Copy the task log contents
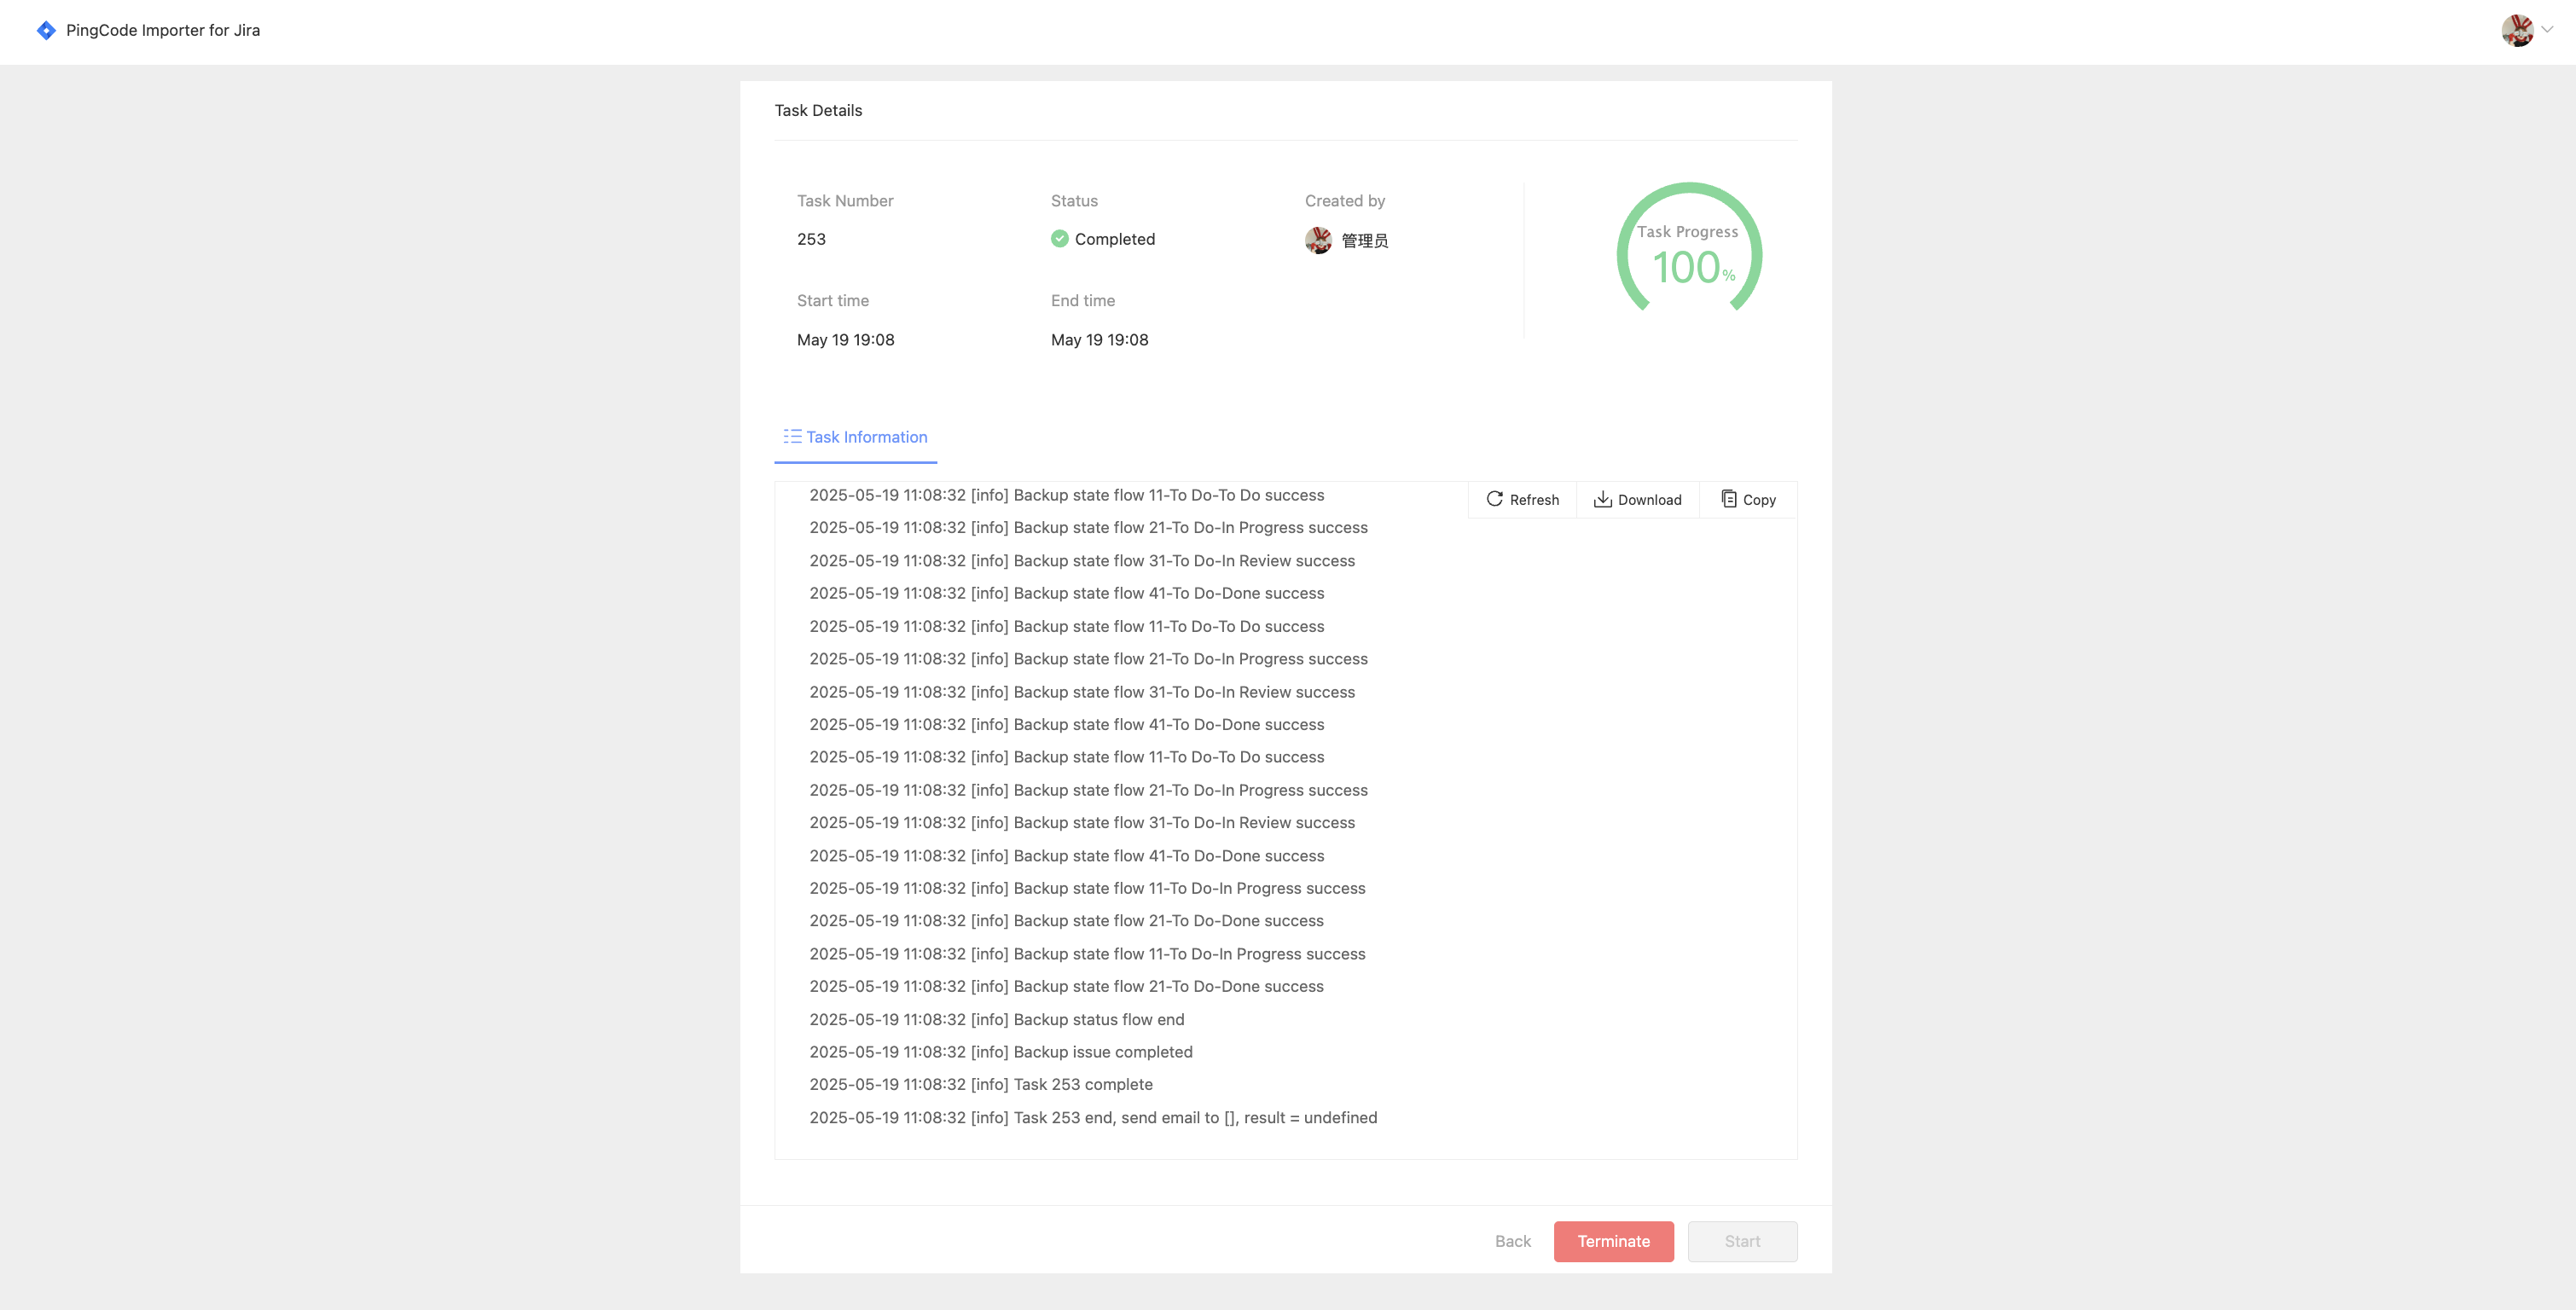Viewport: 2576px width, 1310px height. pos(1747,498)
